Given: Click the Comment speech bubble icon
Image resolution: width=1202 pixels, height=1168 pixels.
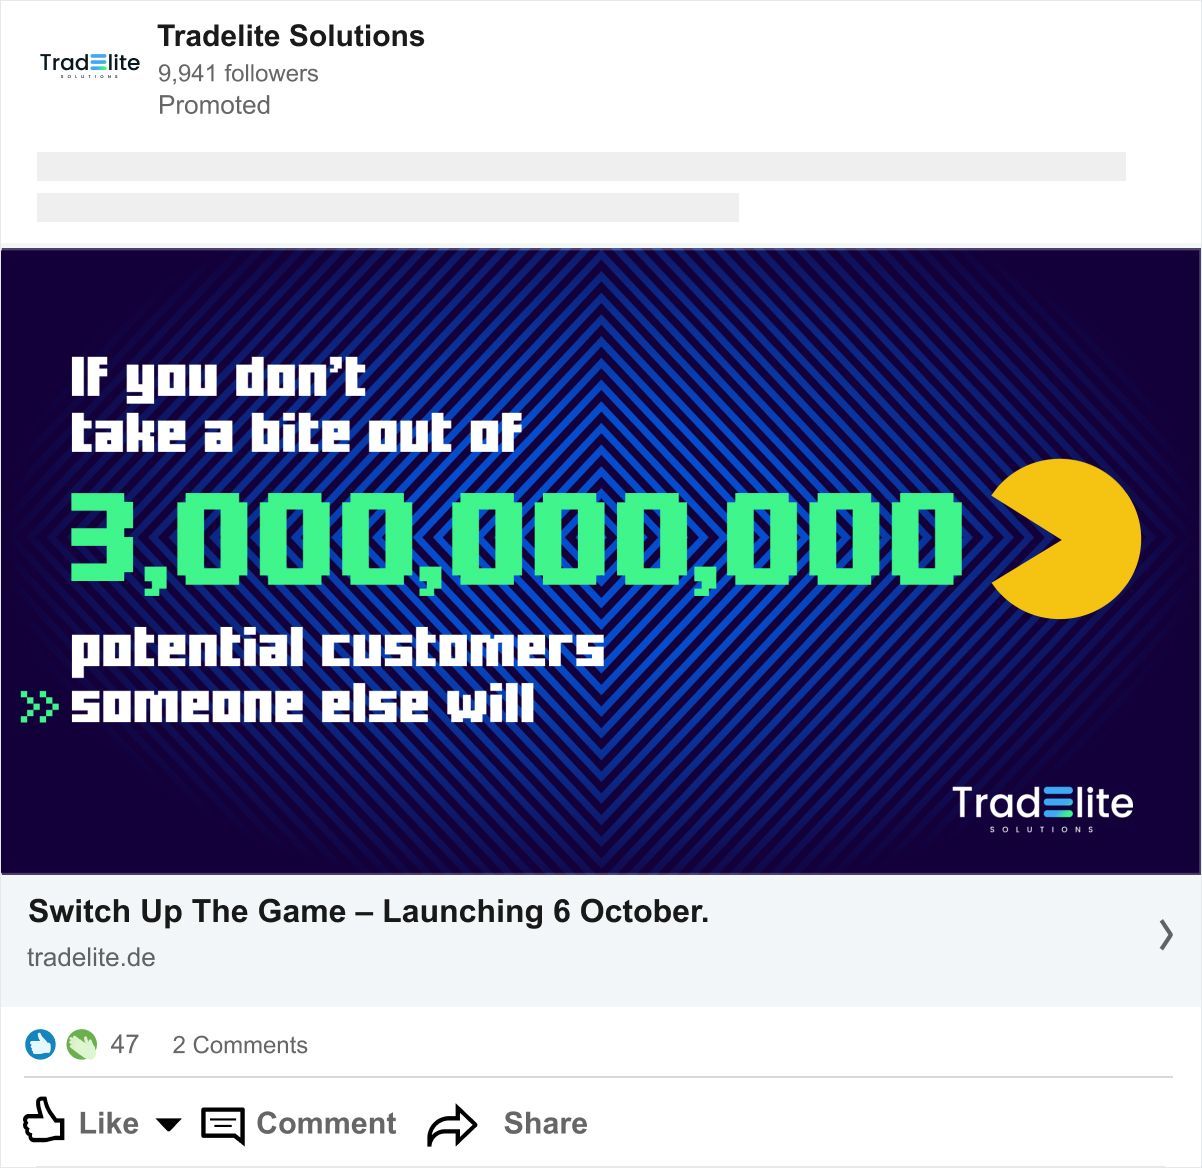Looking at the screenshot, I should pyautogui.click(x=223, y=1125).
